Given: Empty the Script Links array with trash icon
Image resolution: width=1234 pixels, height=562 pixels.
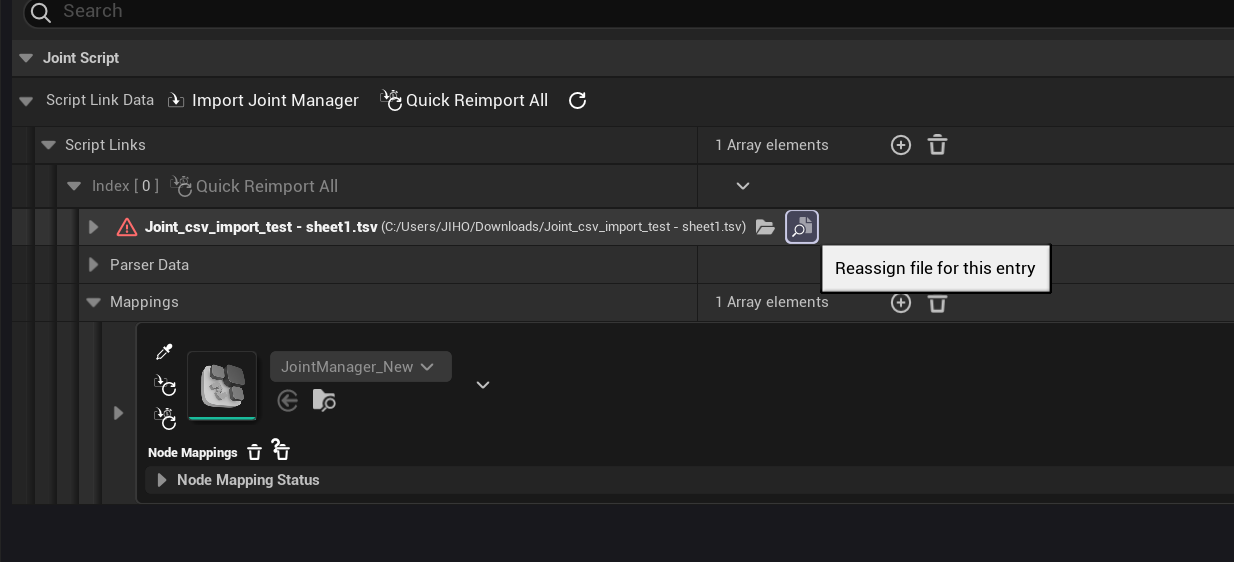Looking at the screenshot, I should pos(937,145).
